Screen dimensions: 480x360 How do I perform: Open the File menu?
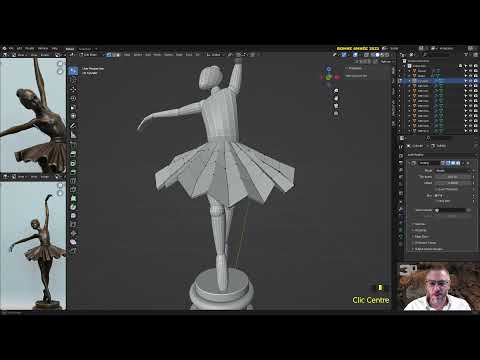(11, 48)
